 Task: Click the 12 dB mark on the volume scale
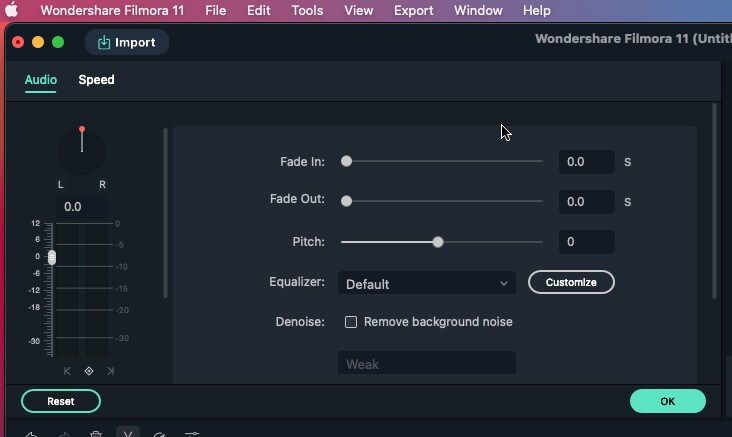(35, 224)
